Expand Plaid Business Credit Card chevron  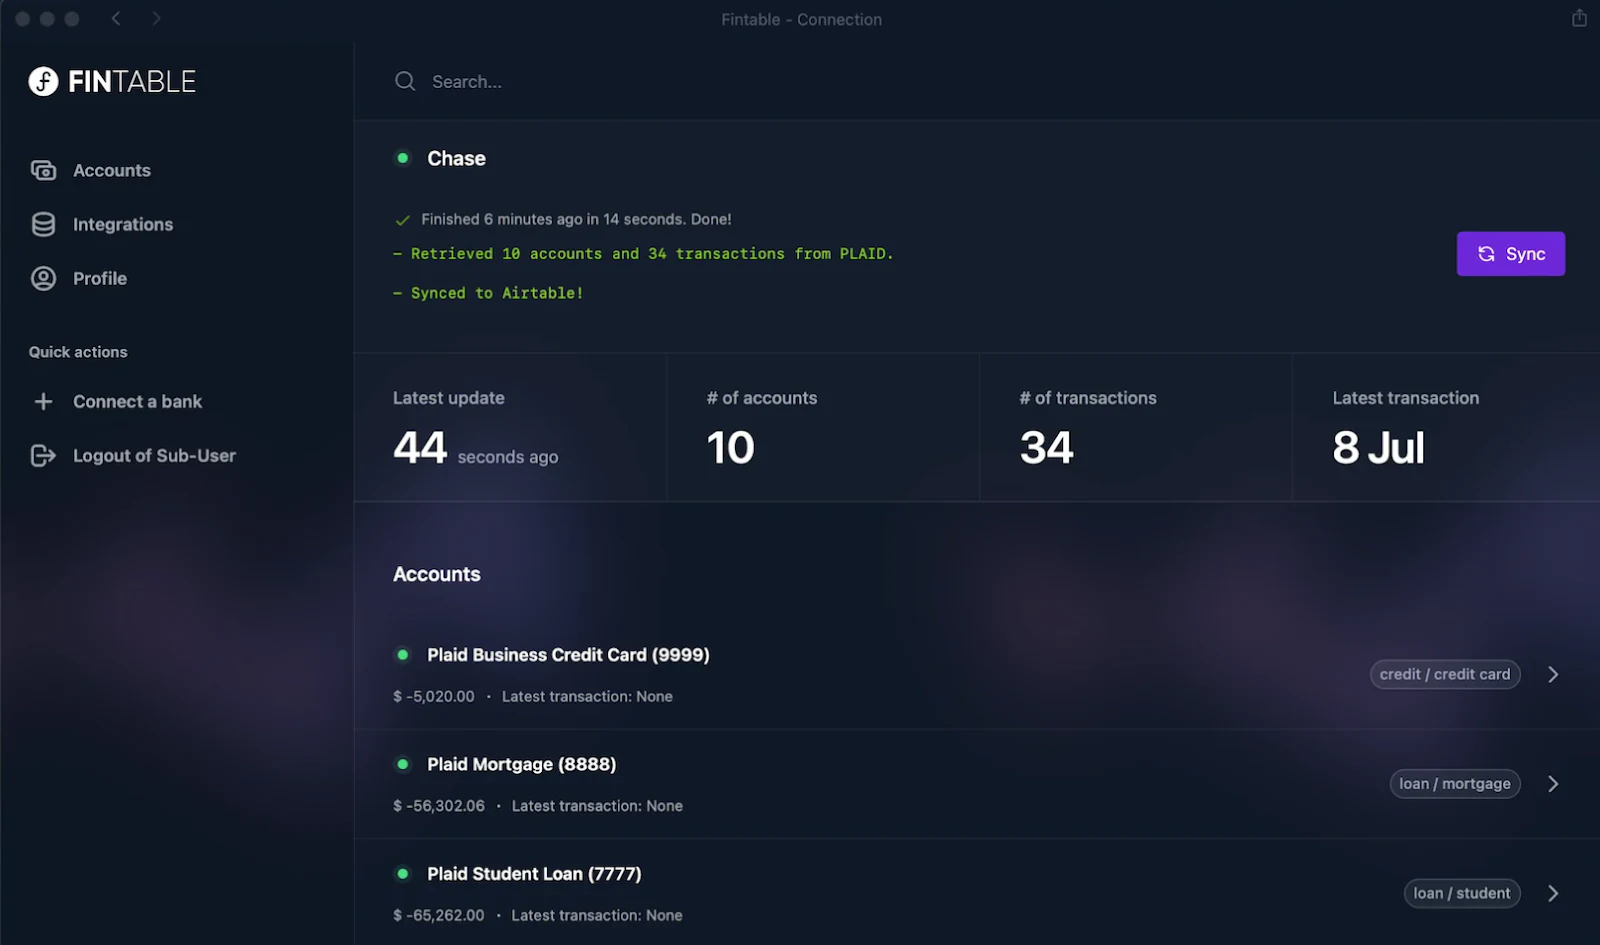(x=1553, y=675)
